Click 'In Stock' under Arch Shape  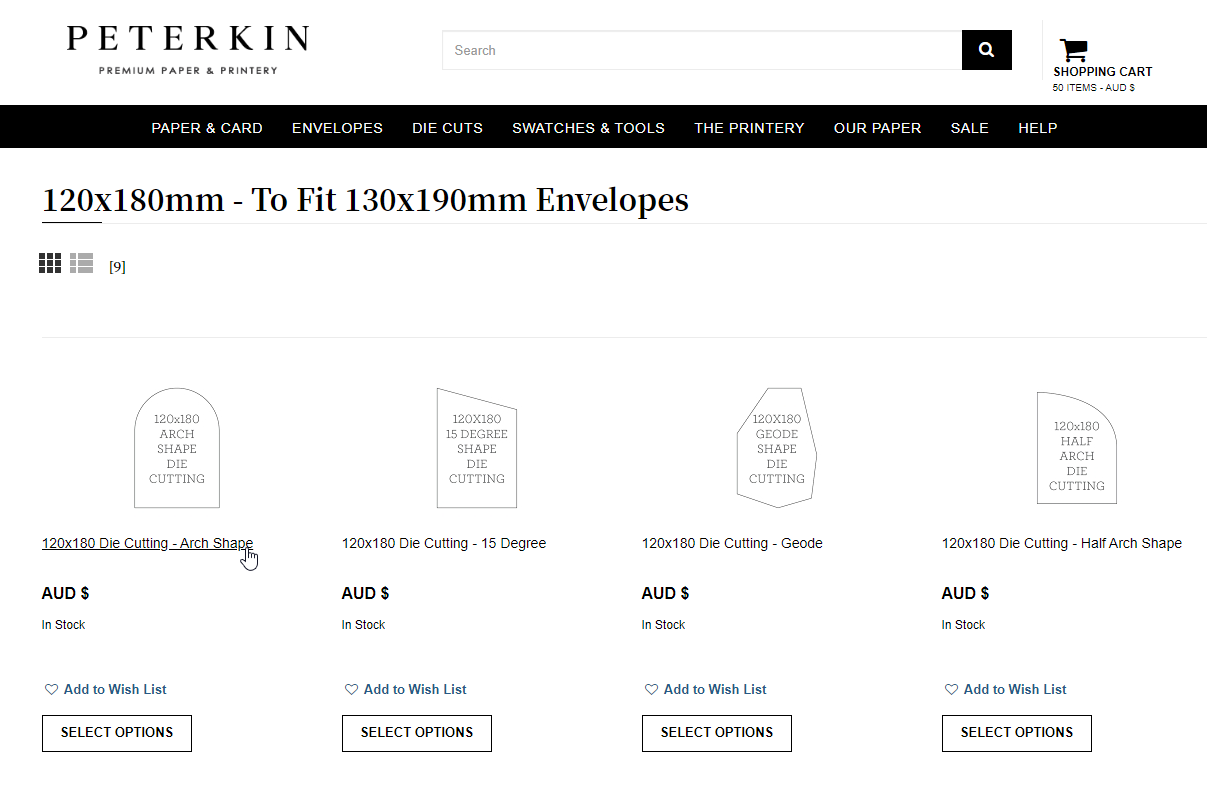click(63, 625)
